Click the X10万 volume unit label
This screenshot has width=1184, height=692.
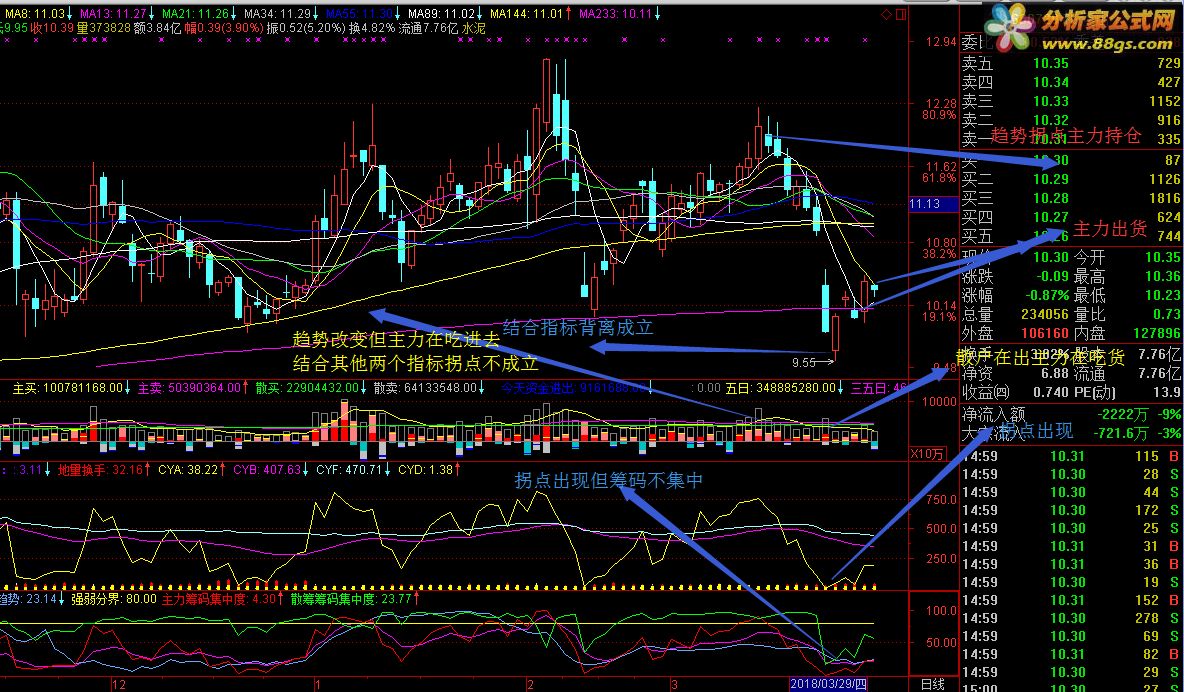[x=927, y=453]
